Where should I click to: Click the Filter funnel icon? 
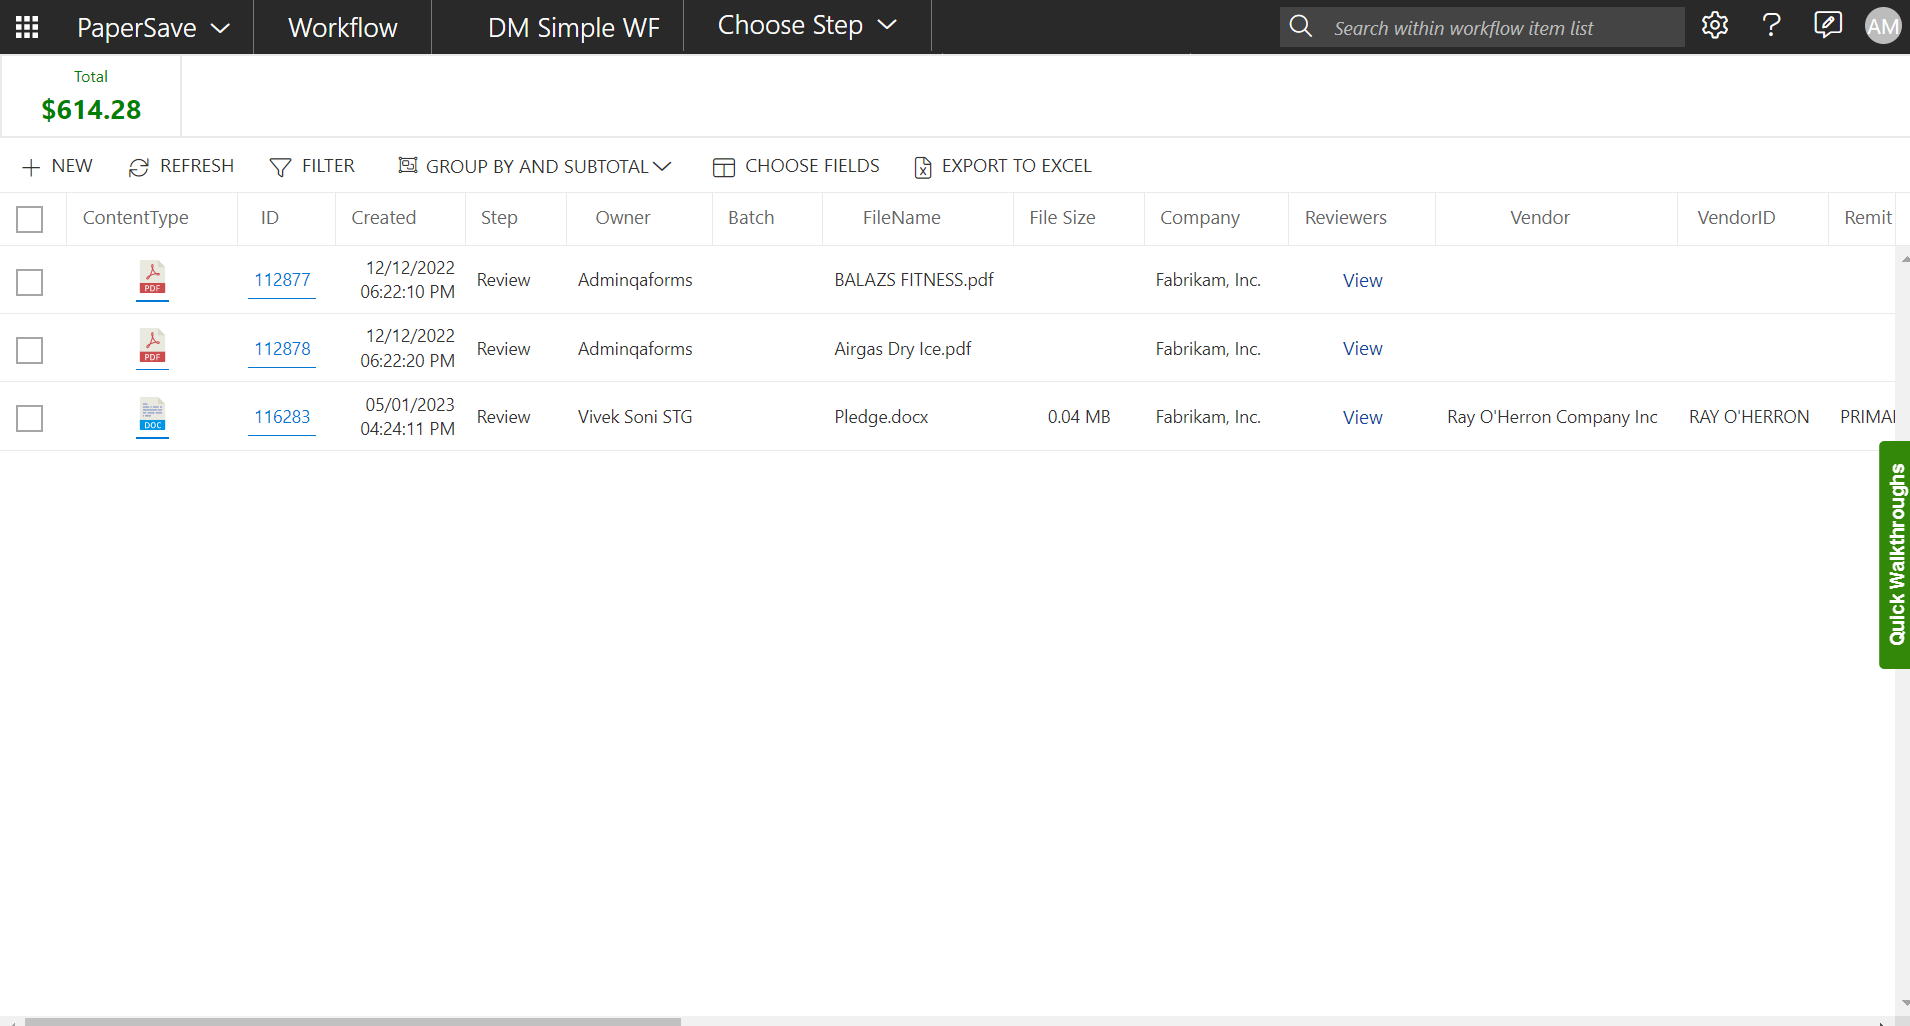pos(280,167)
